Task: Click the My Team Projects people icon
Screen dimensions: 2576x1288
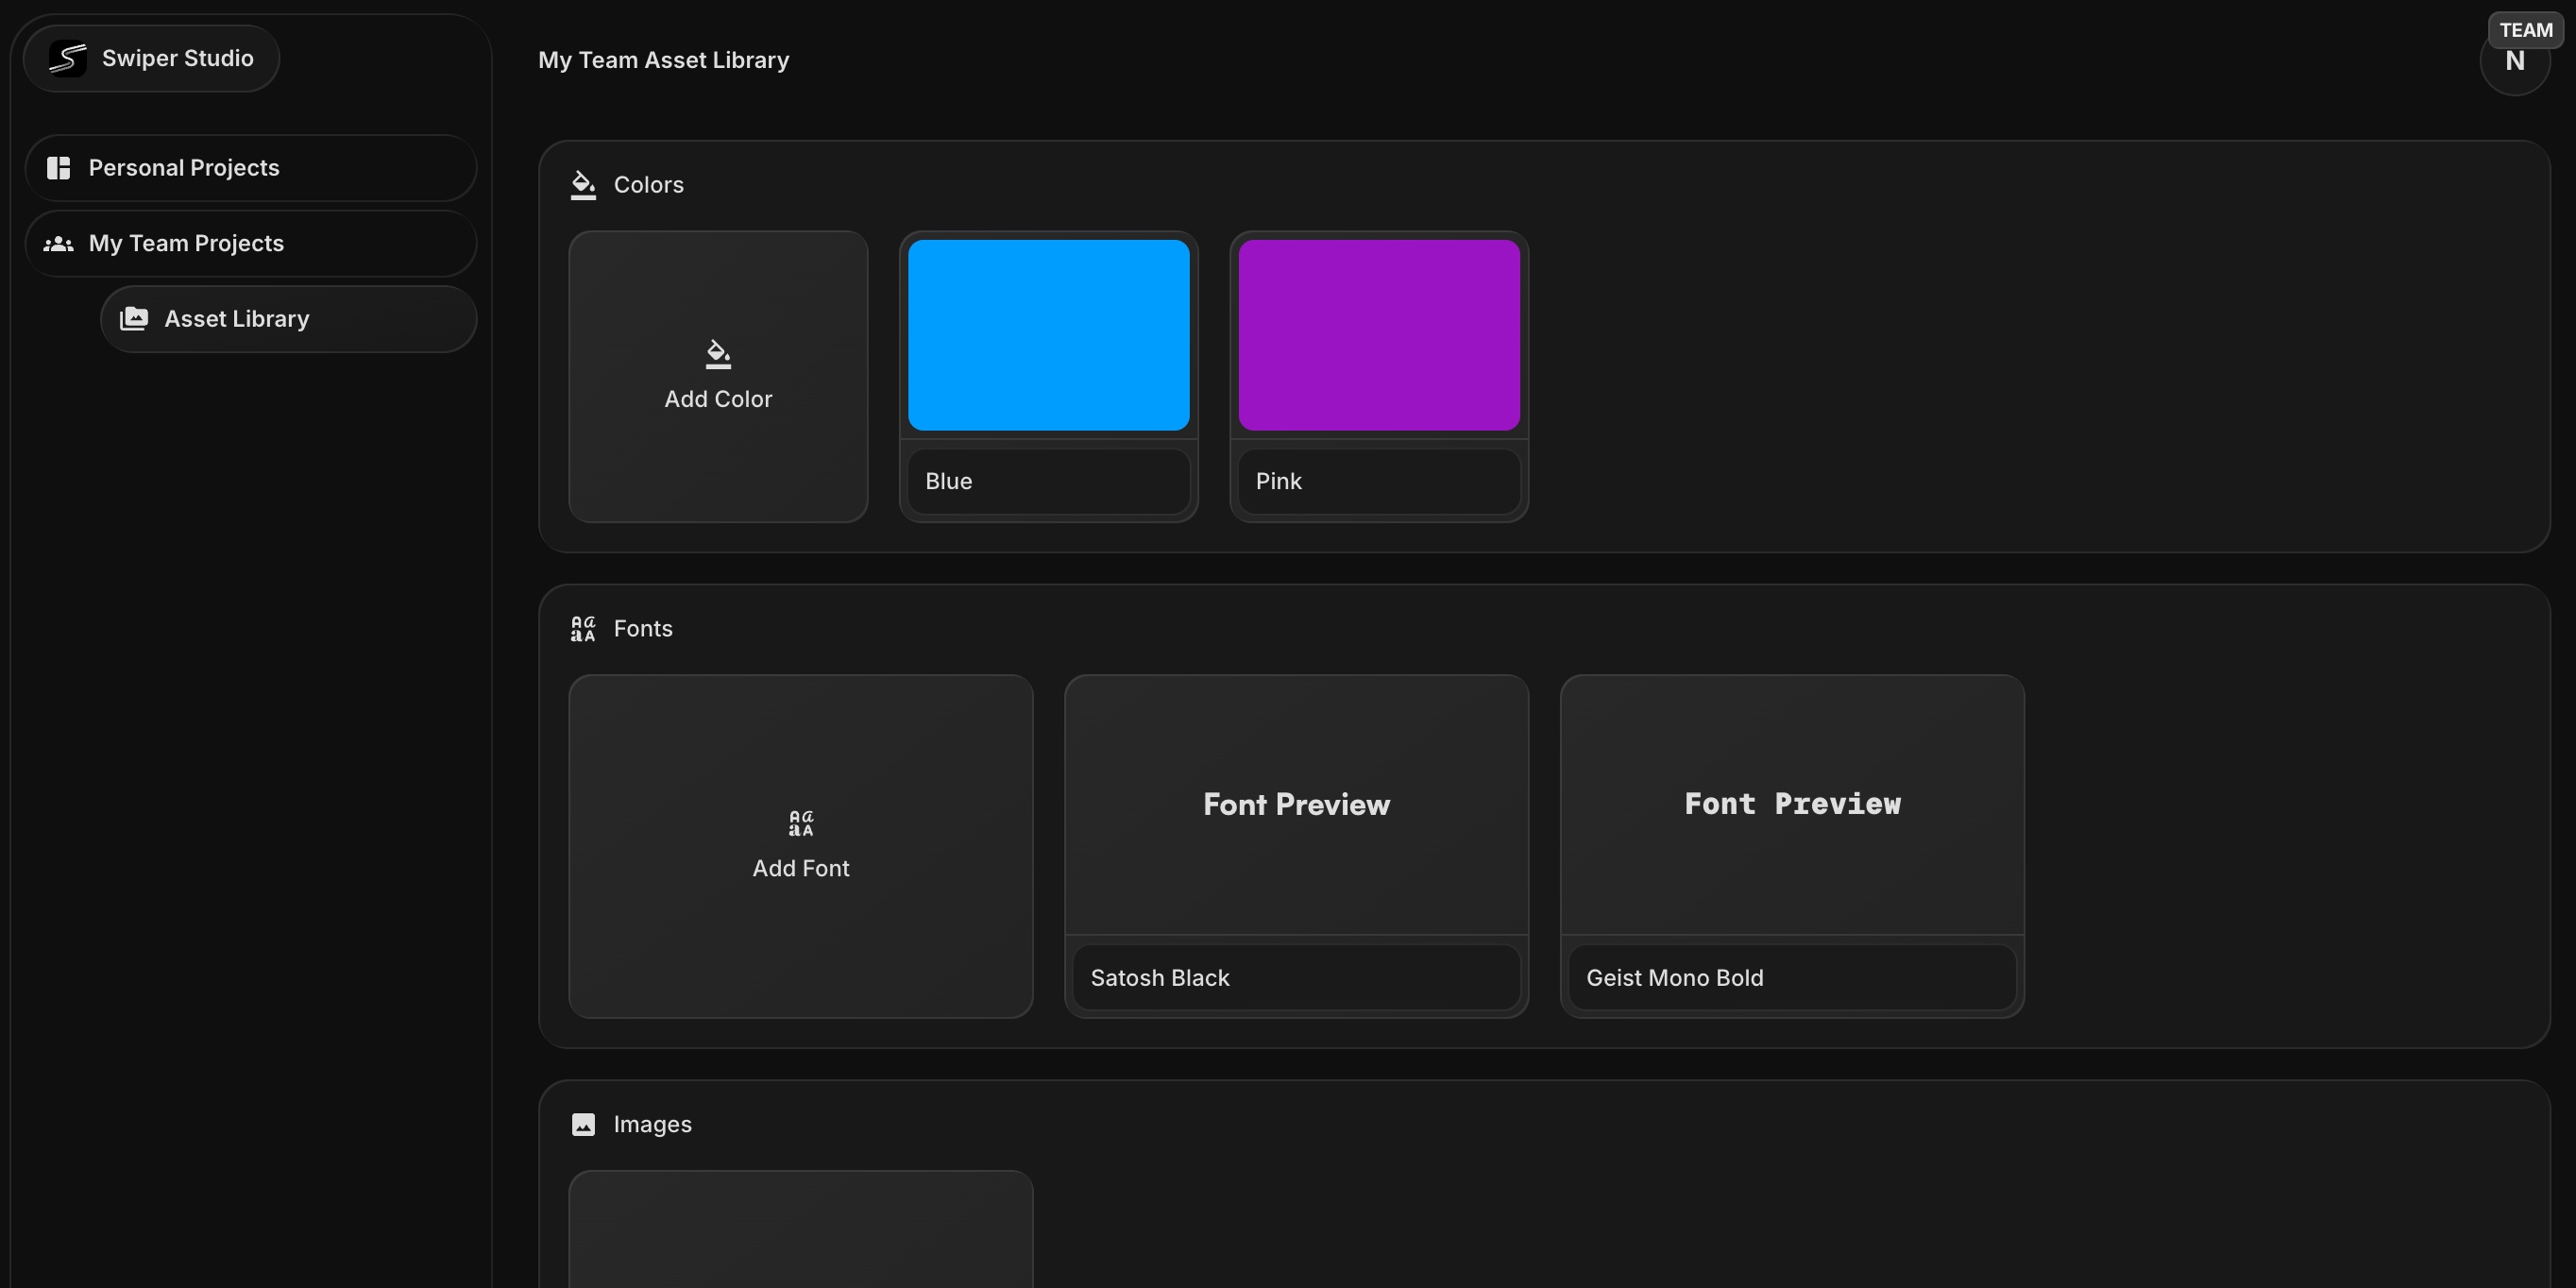Action: point(58,244)
